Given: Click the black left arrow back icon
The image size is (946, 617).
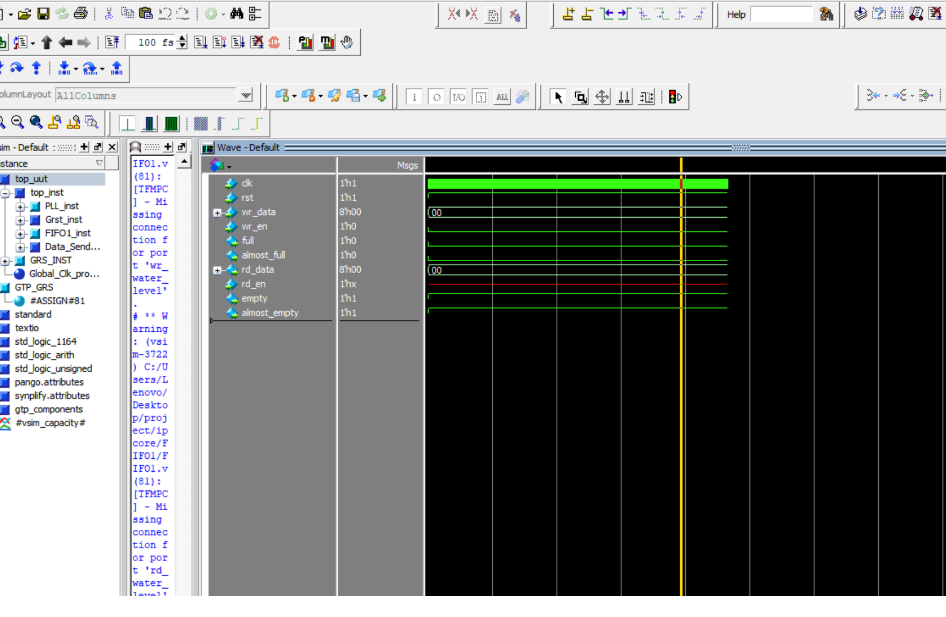Looking at the screenshot, I should point(65,42).
